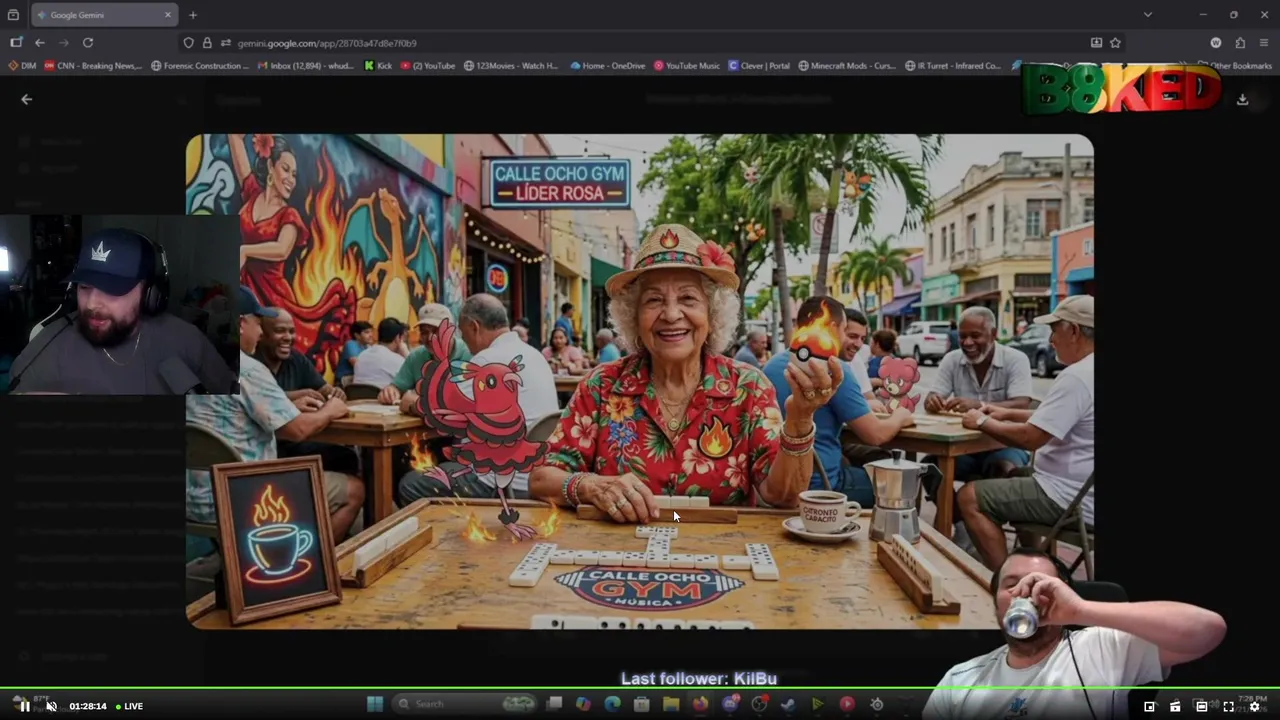Image resolution: width=1280 pixels, height=720 pixels.
Task: Switch to Firefox on the taskbar
Action: [700, 704]
